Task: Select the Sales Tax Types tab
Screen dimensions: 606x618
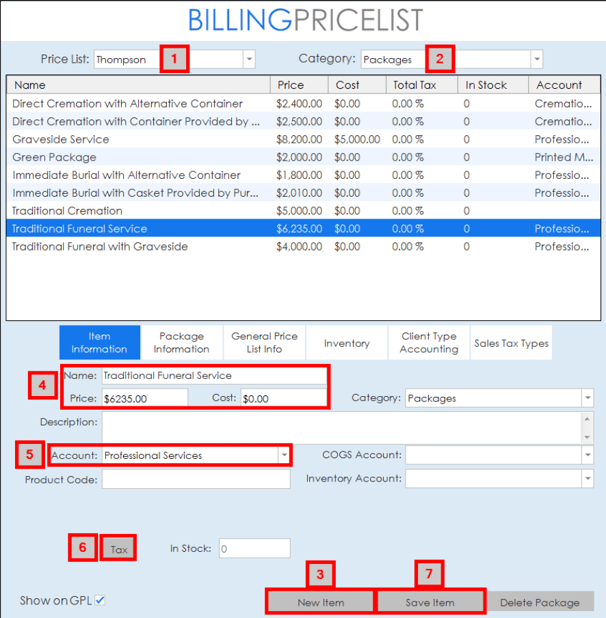Action: tap(511, 343)
